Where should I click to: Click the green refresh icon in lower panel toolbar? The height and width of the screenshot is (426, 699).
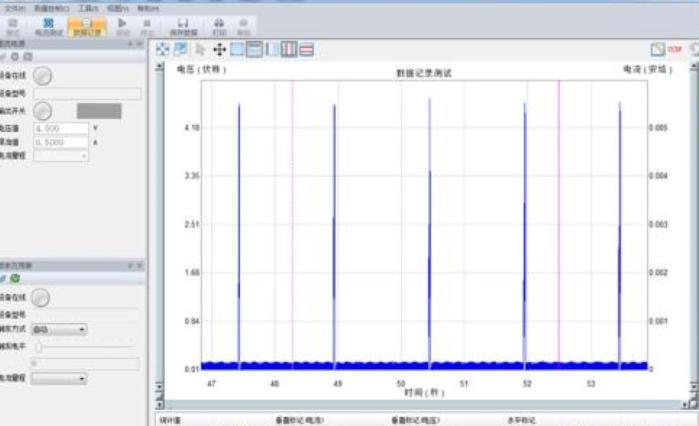point(15,279)
